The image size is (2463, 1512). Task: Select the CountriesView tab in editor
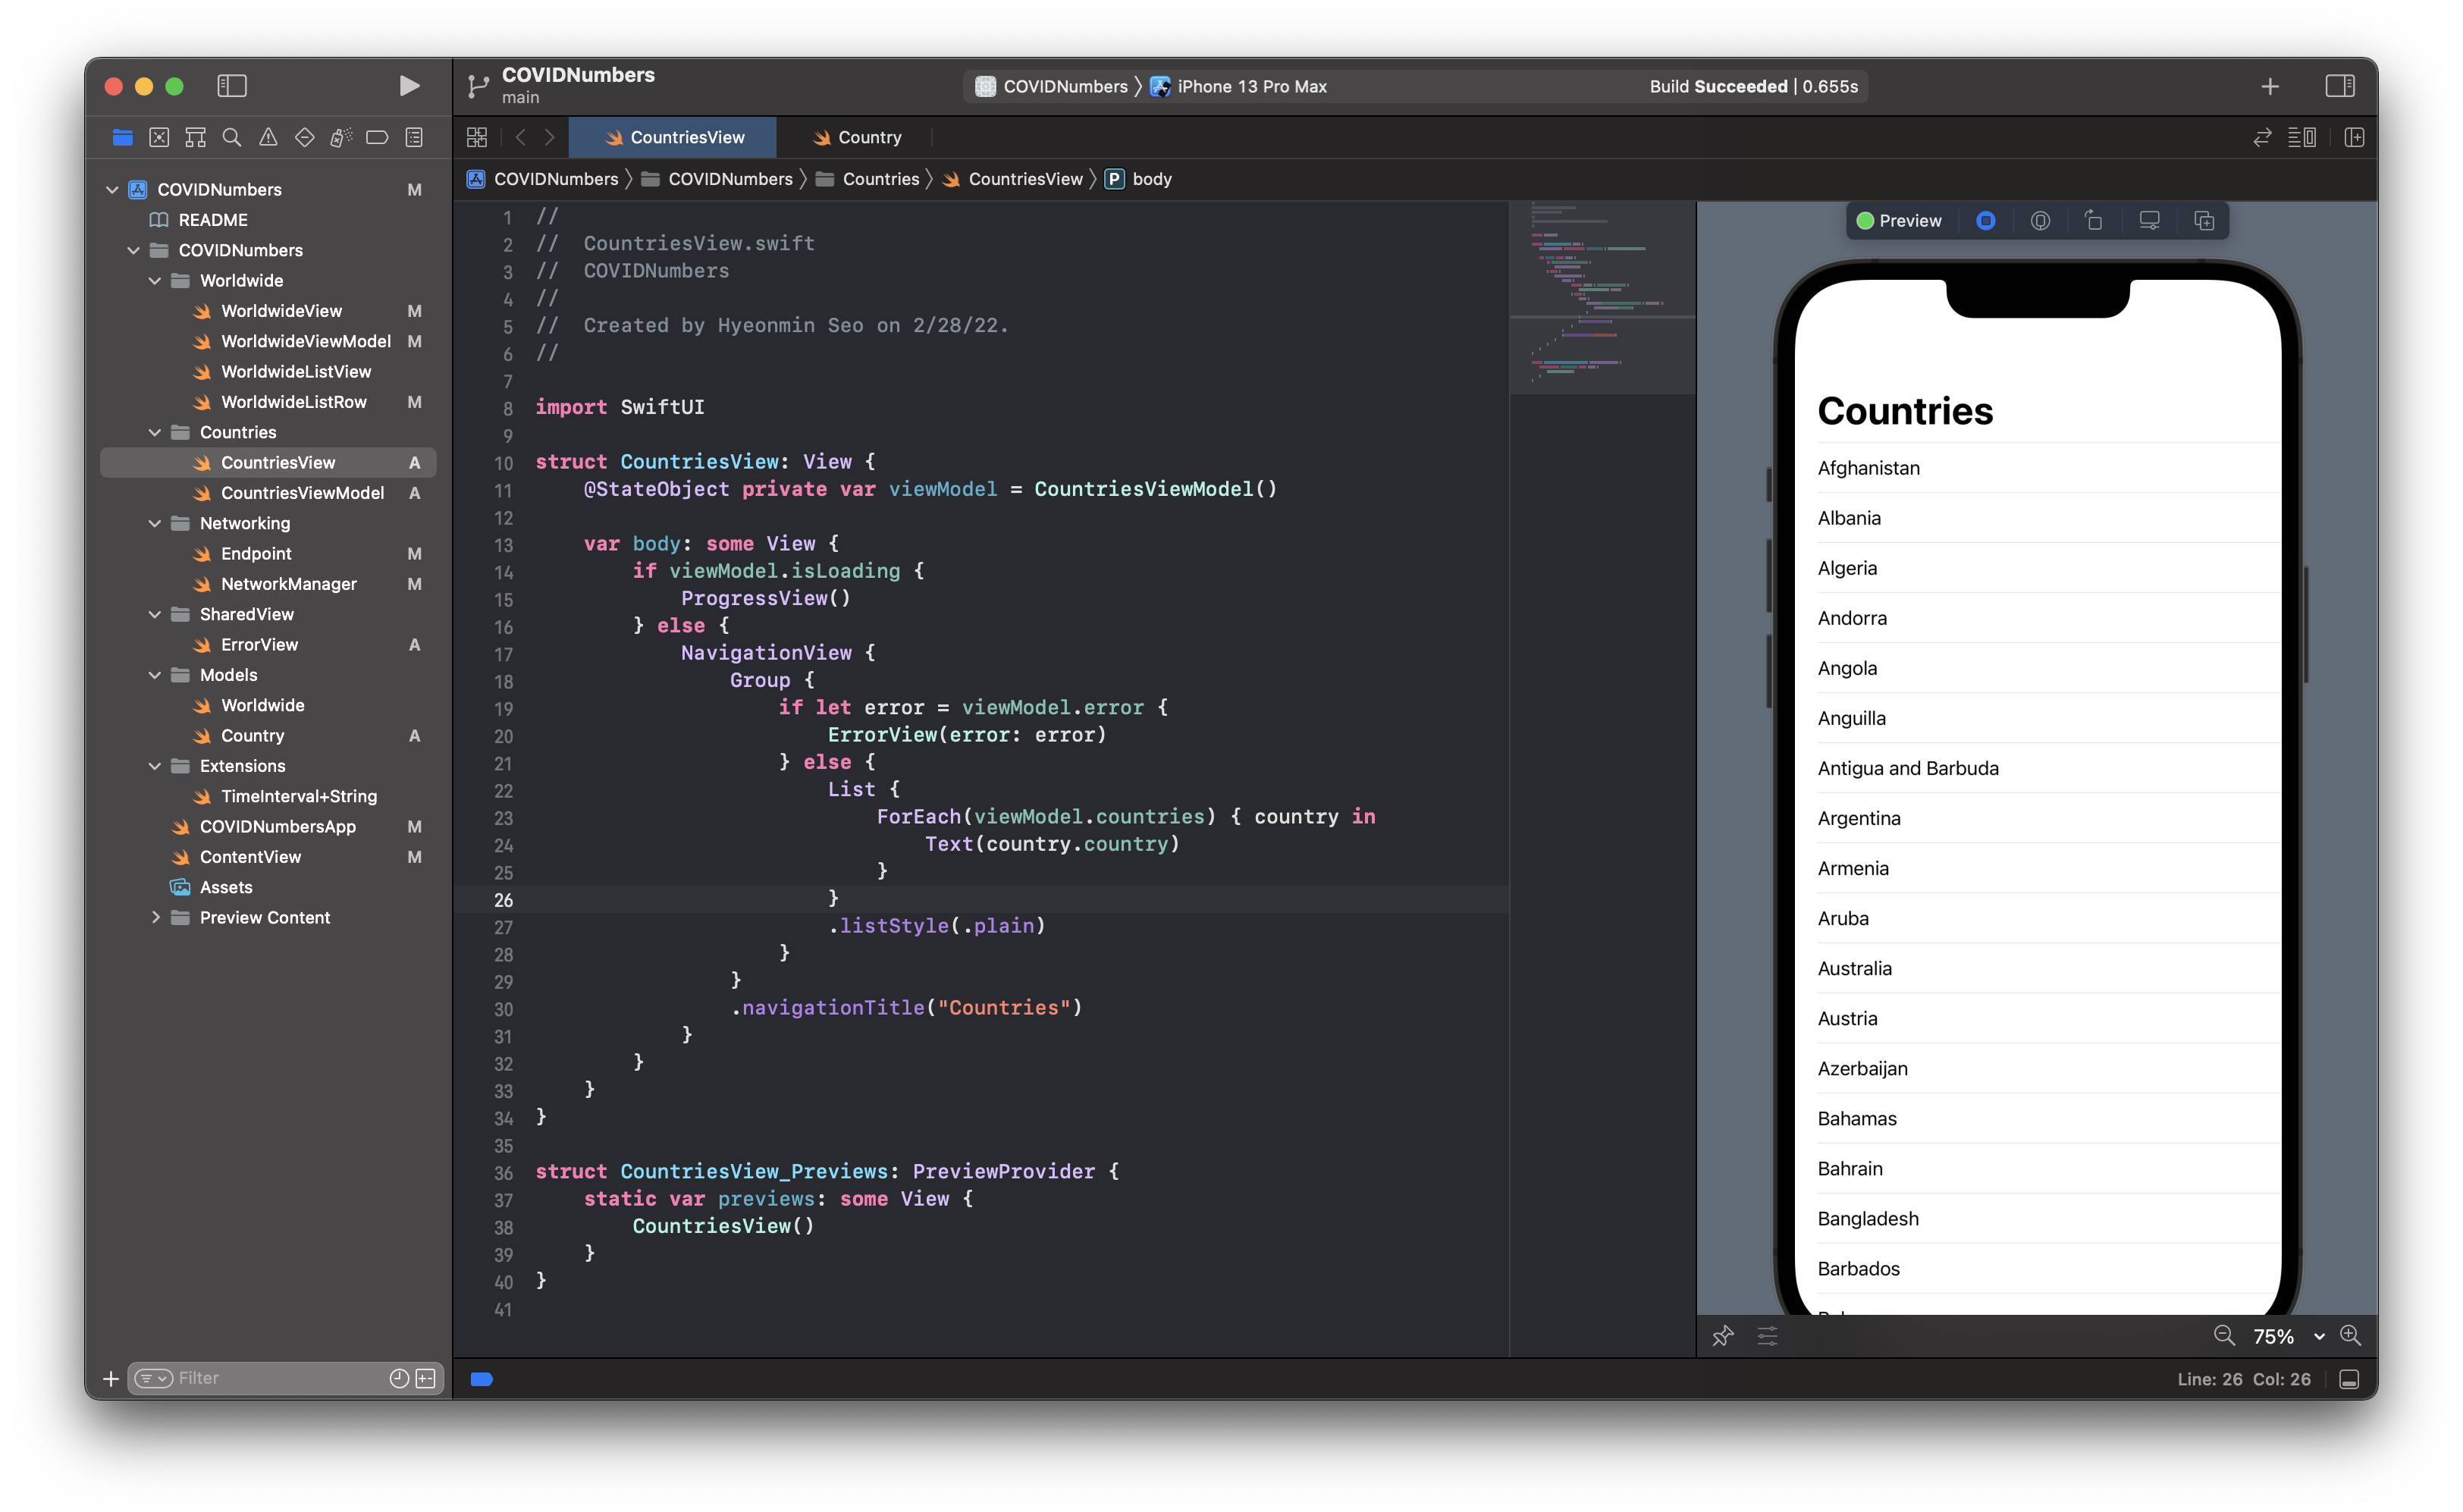(x=686, y=136)
